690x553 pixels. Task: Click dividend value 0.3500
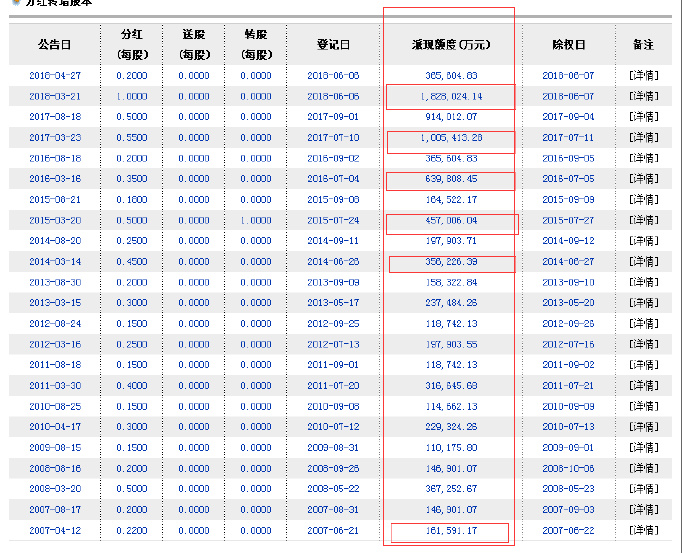pos(132,179)
